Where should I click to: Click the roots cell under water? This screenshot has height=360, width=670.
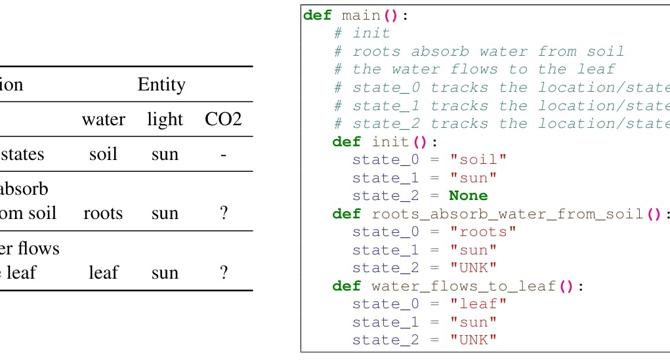103,213
